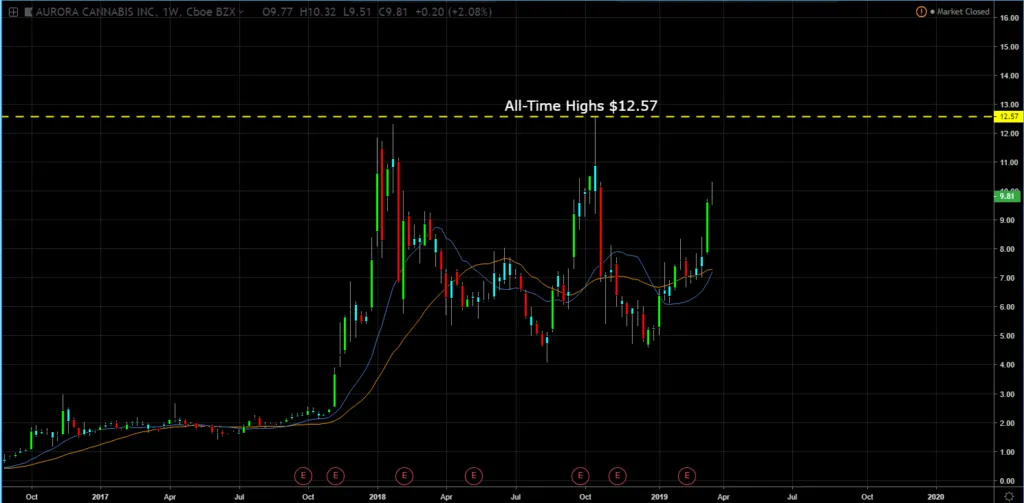This screenshot has width=1024, height=503.
Task: Click the 11.00 price axis label
Action: (x=1010, y=163)
